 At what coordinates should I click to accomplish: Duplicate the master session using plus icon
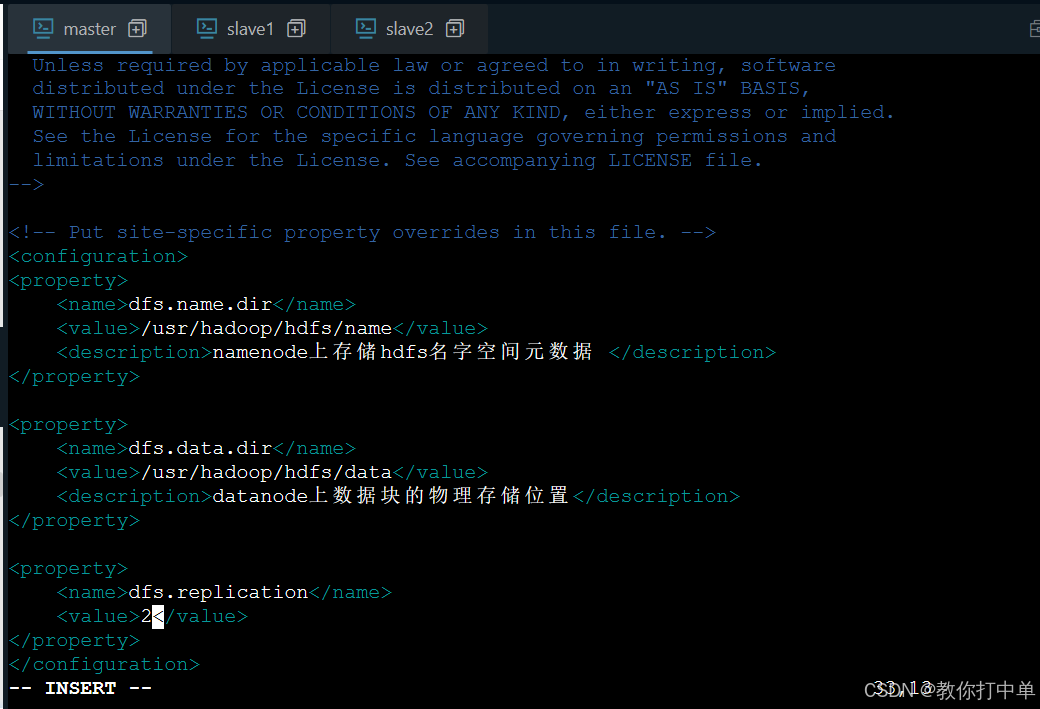click(x=137, y=29)
